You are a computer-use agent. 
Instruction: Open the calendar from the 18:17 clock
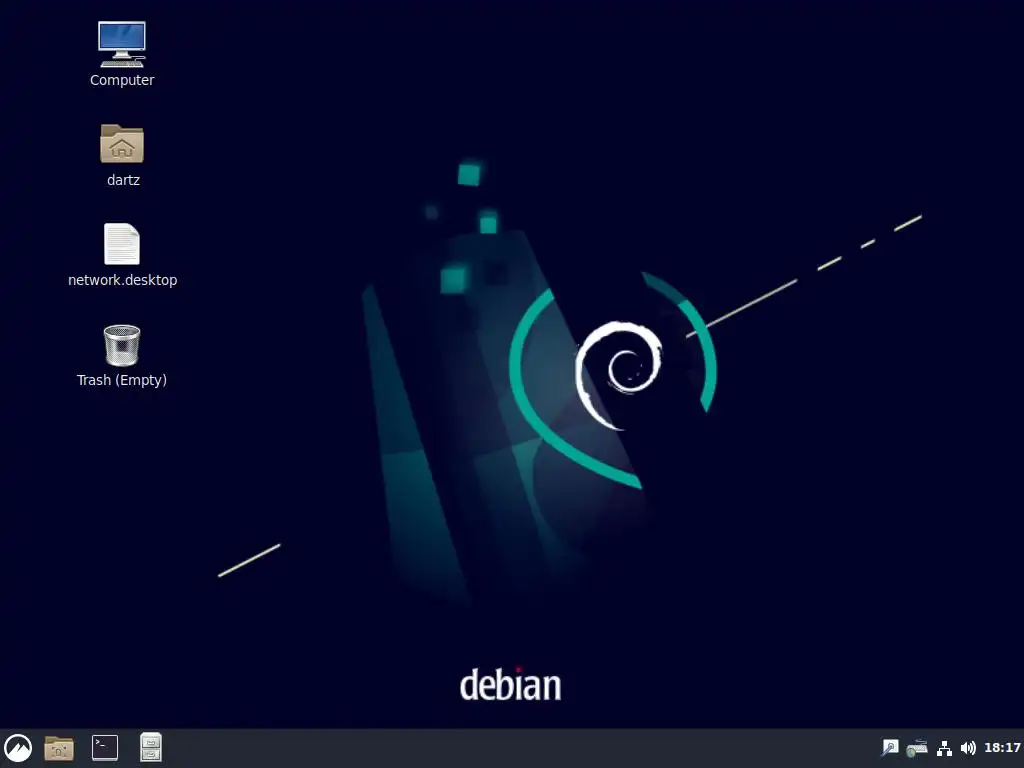point(1002,747)
